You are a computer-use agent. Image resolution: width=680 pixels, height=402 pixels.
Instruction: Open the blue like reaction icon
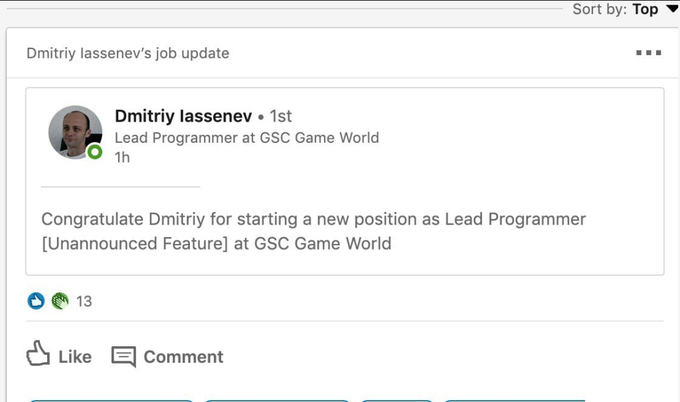pos(36,301)
